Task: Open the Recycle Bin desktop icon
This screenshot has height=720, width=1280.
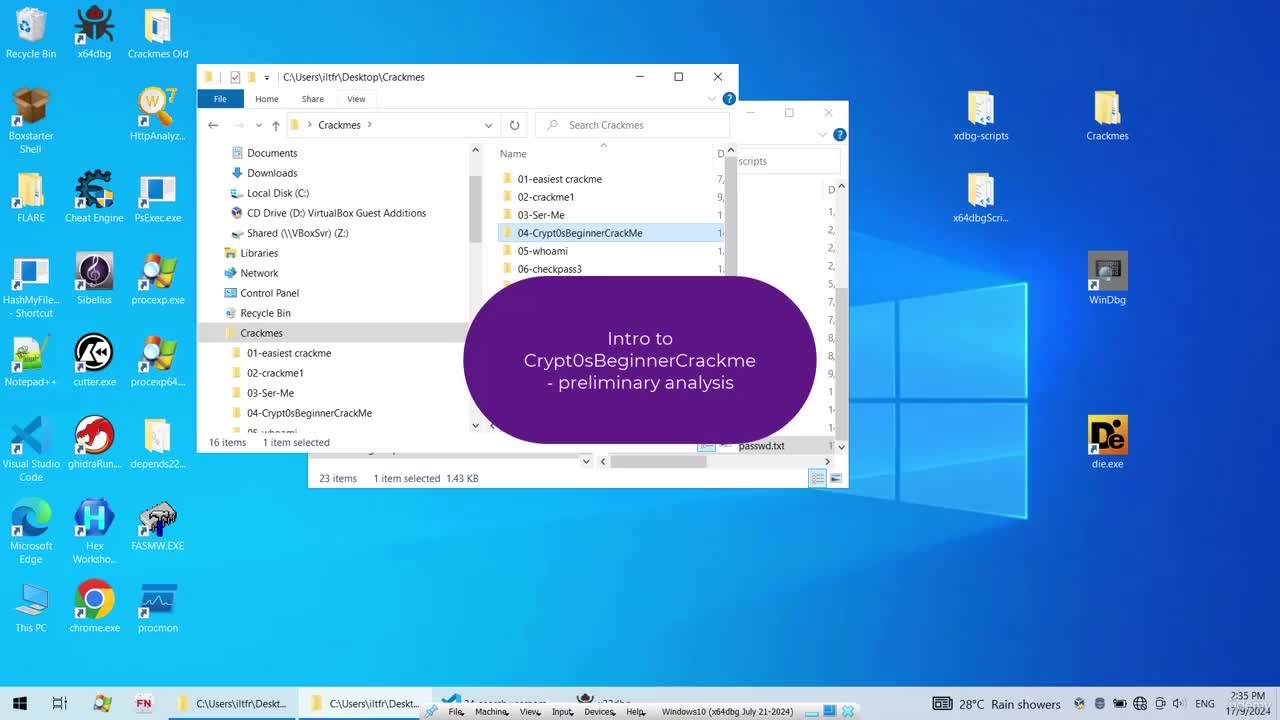Action: coord(31,34)
